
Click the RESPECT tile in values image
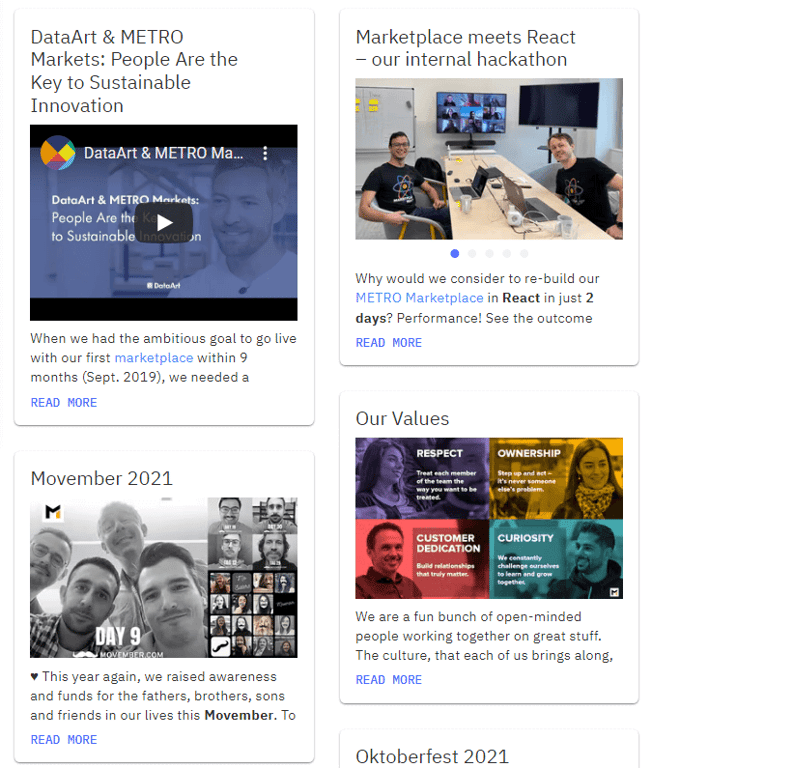422,478
